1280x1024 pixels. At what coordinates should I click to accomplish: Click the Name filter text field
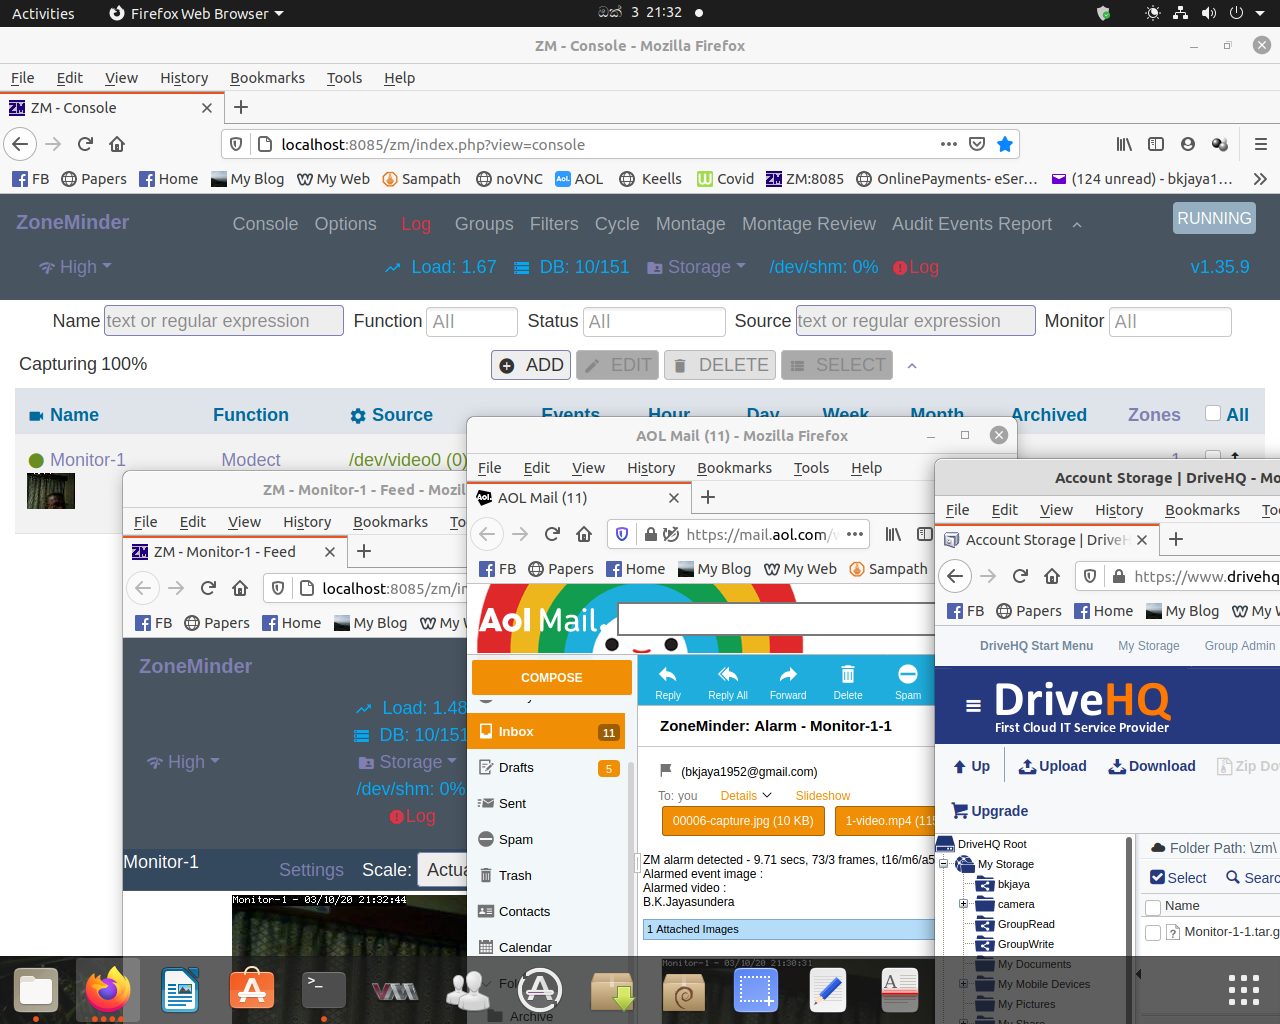(224, 321)
